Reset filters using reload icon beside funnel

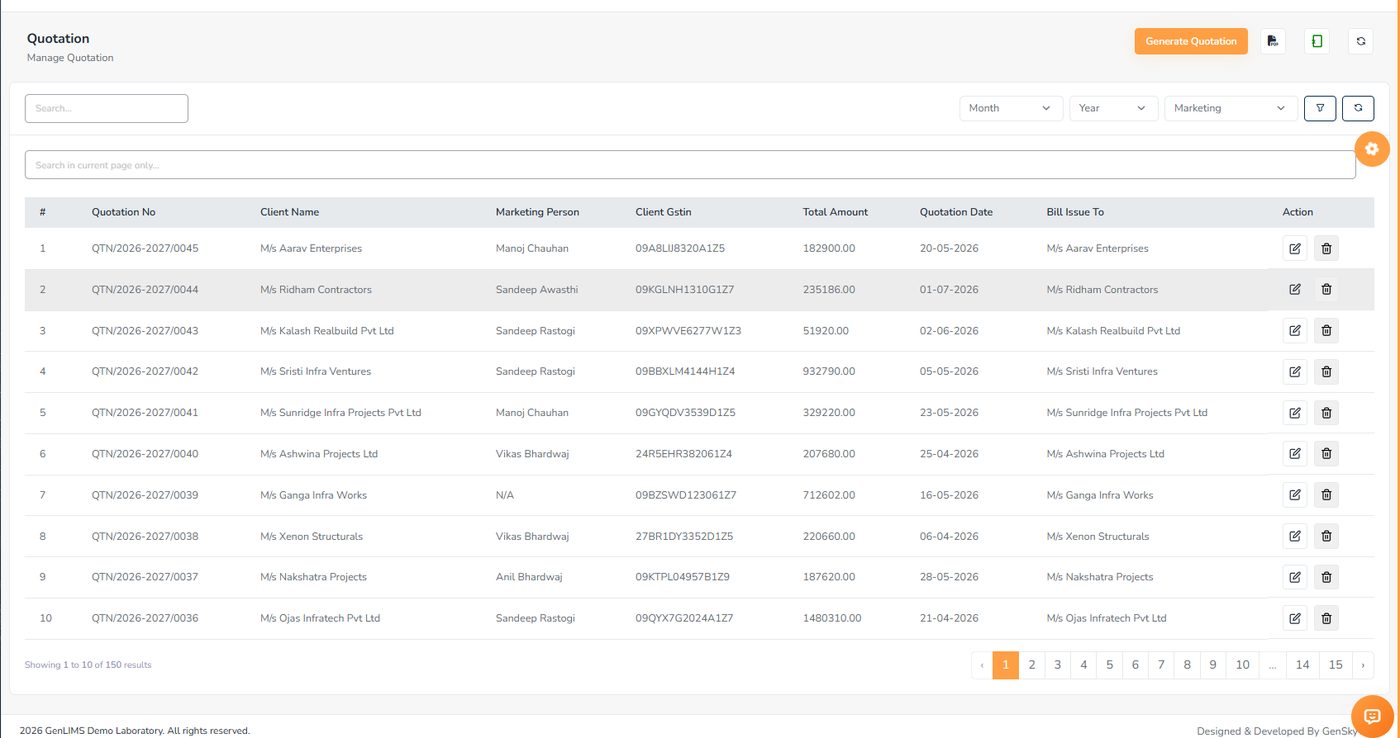1358,108
